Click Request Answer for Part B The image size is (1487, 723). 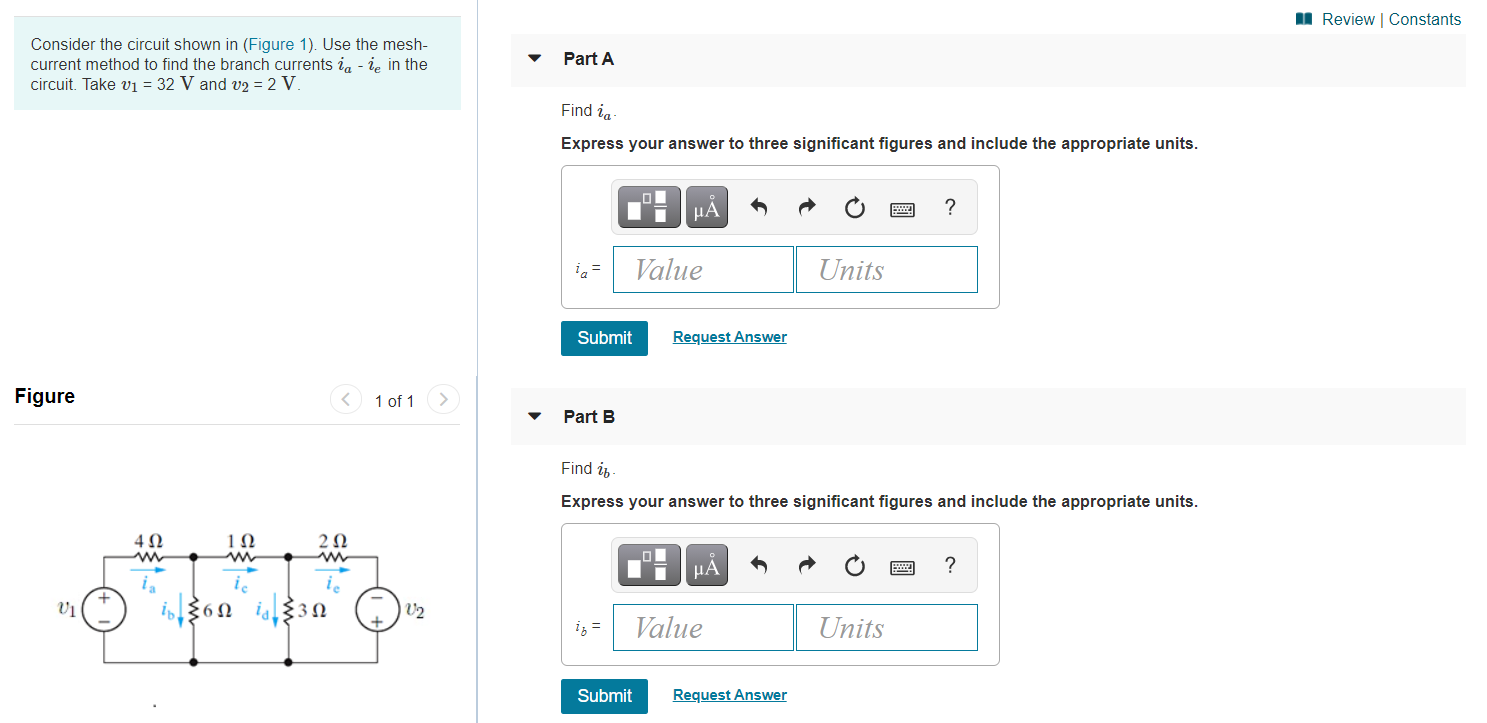pyautogui.click(x=729, y=694)
